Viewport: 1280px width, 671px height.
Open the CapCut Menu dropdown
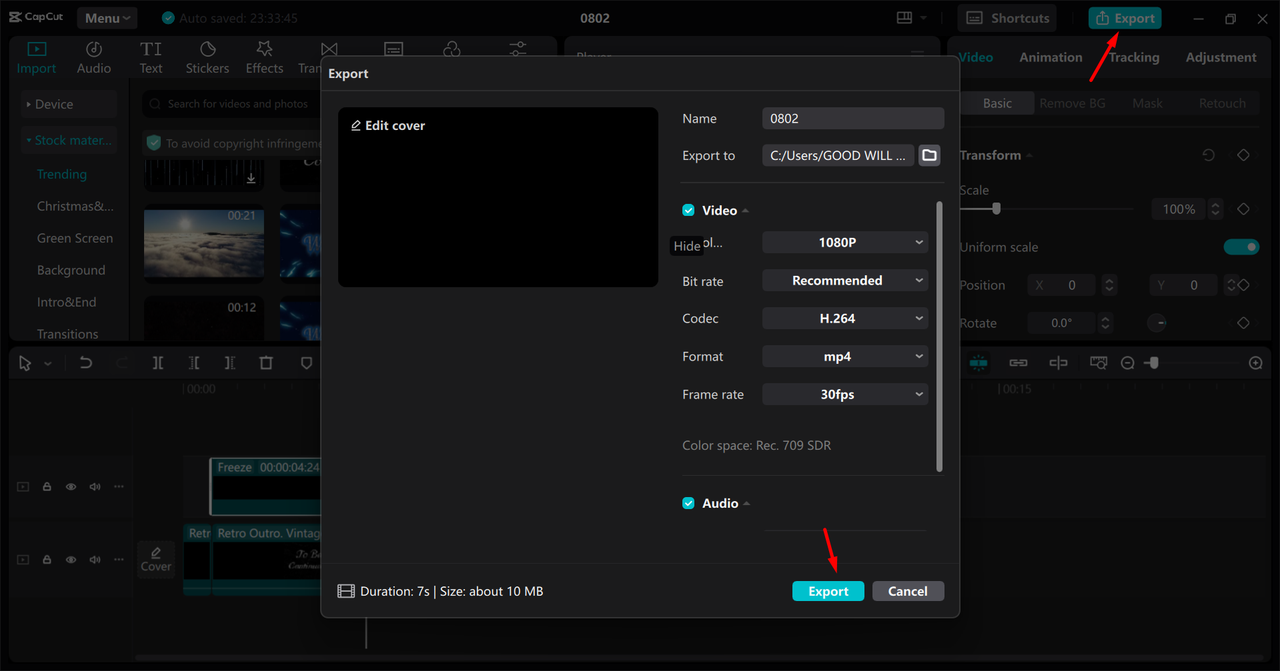point(106,18)
